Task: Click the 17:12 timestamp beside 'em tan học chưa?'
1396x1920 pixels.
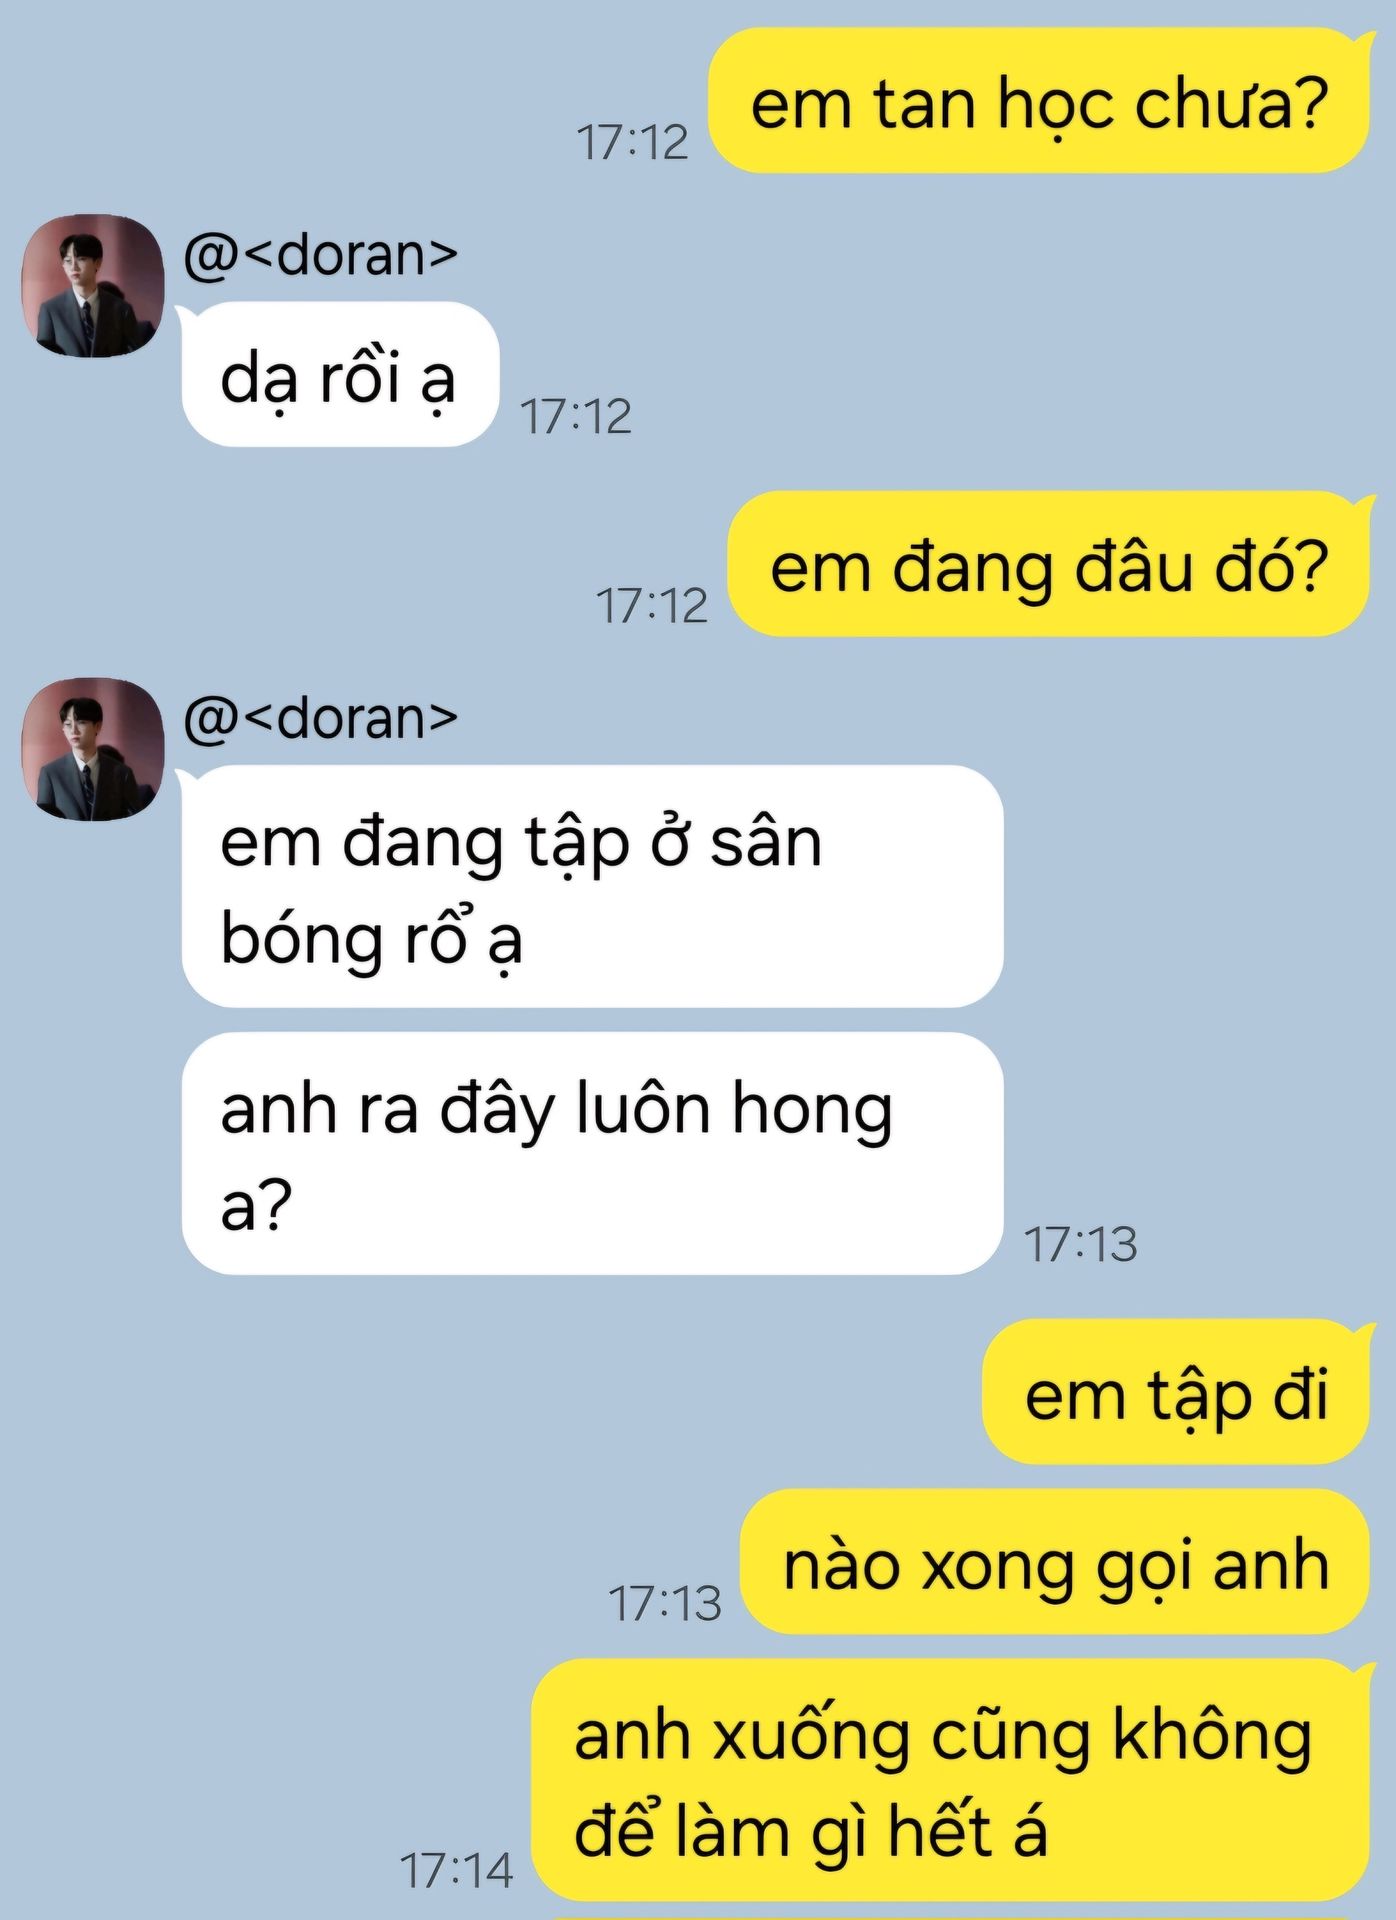Action: [633, 142]
